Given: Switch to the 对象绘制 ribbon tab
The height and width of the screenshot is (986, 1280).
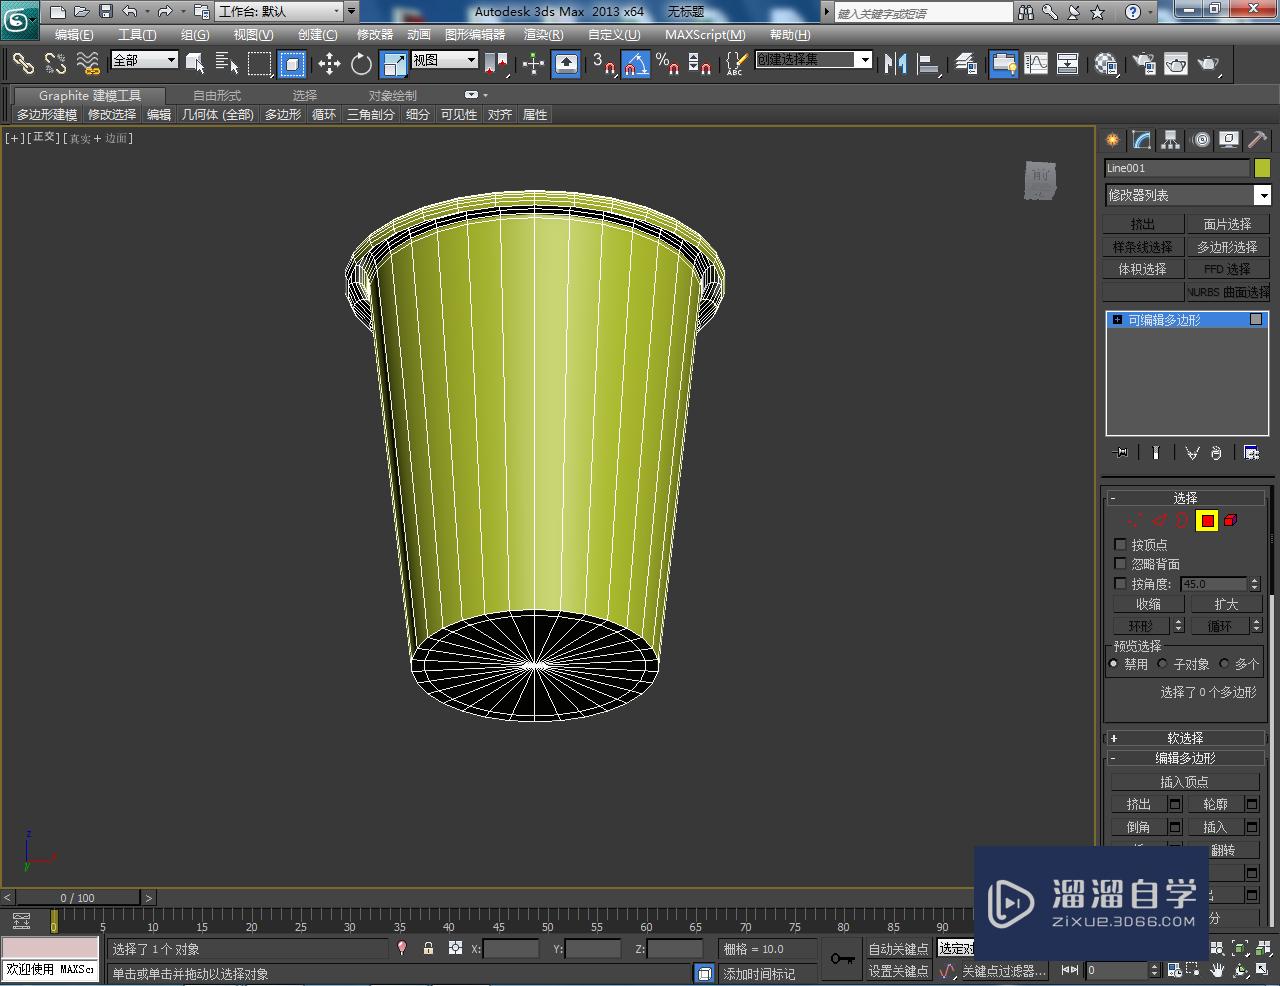Looking at the screenshot, I should click(x=393, y=96).
